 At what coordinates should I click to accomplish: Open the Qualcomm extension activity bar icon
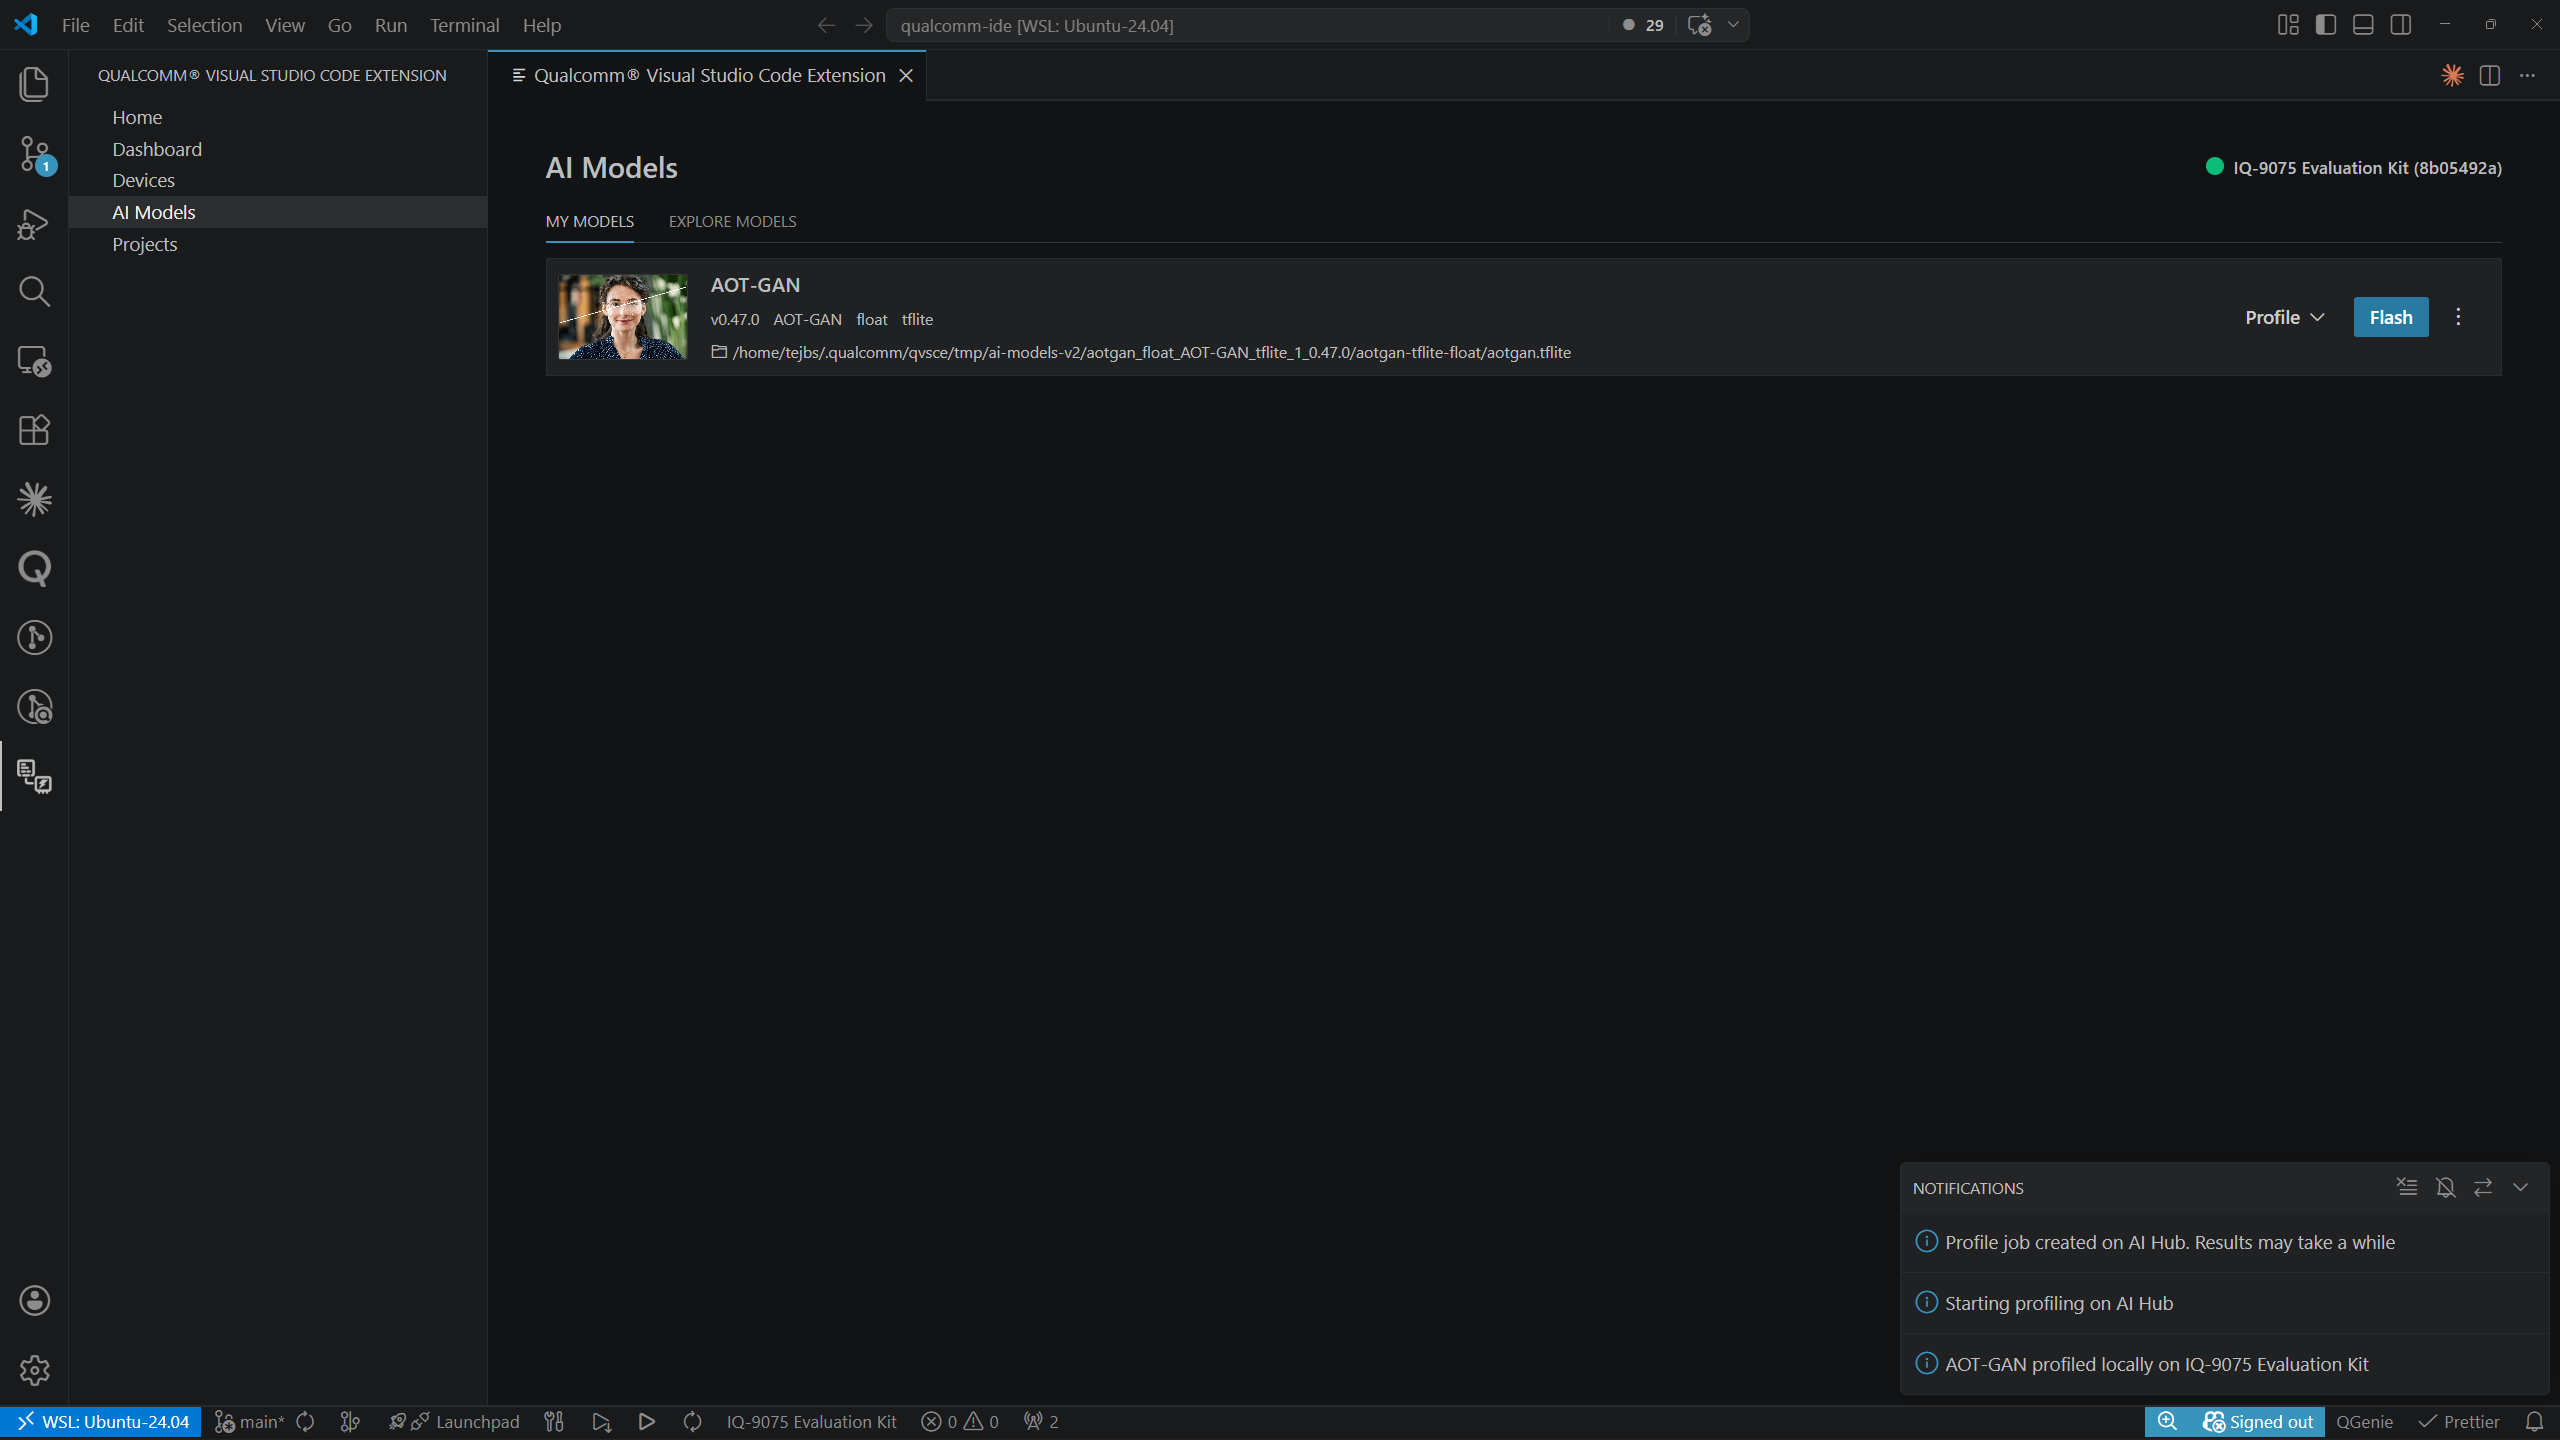[34, 776]
